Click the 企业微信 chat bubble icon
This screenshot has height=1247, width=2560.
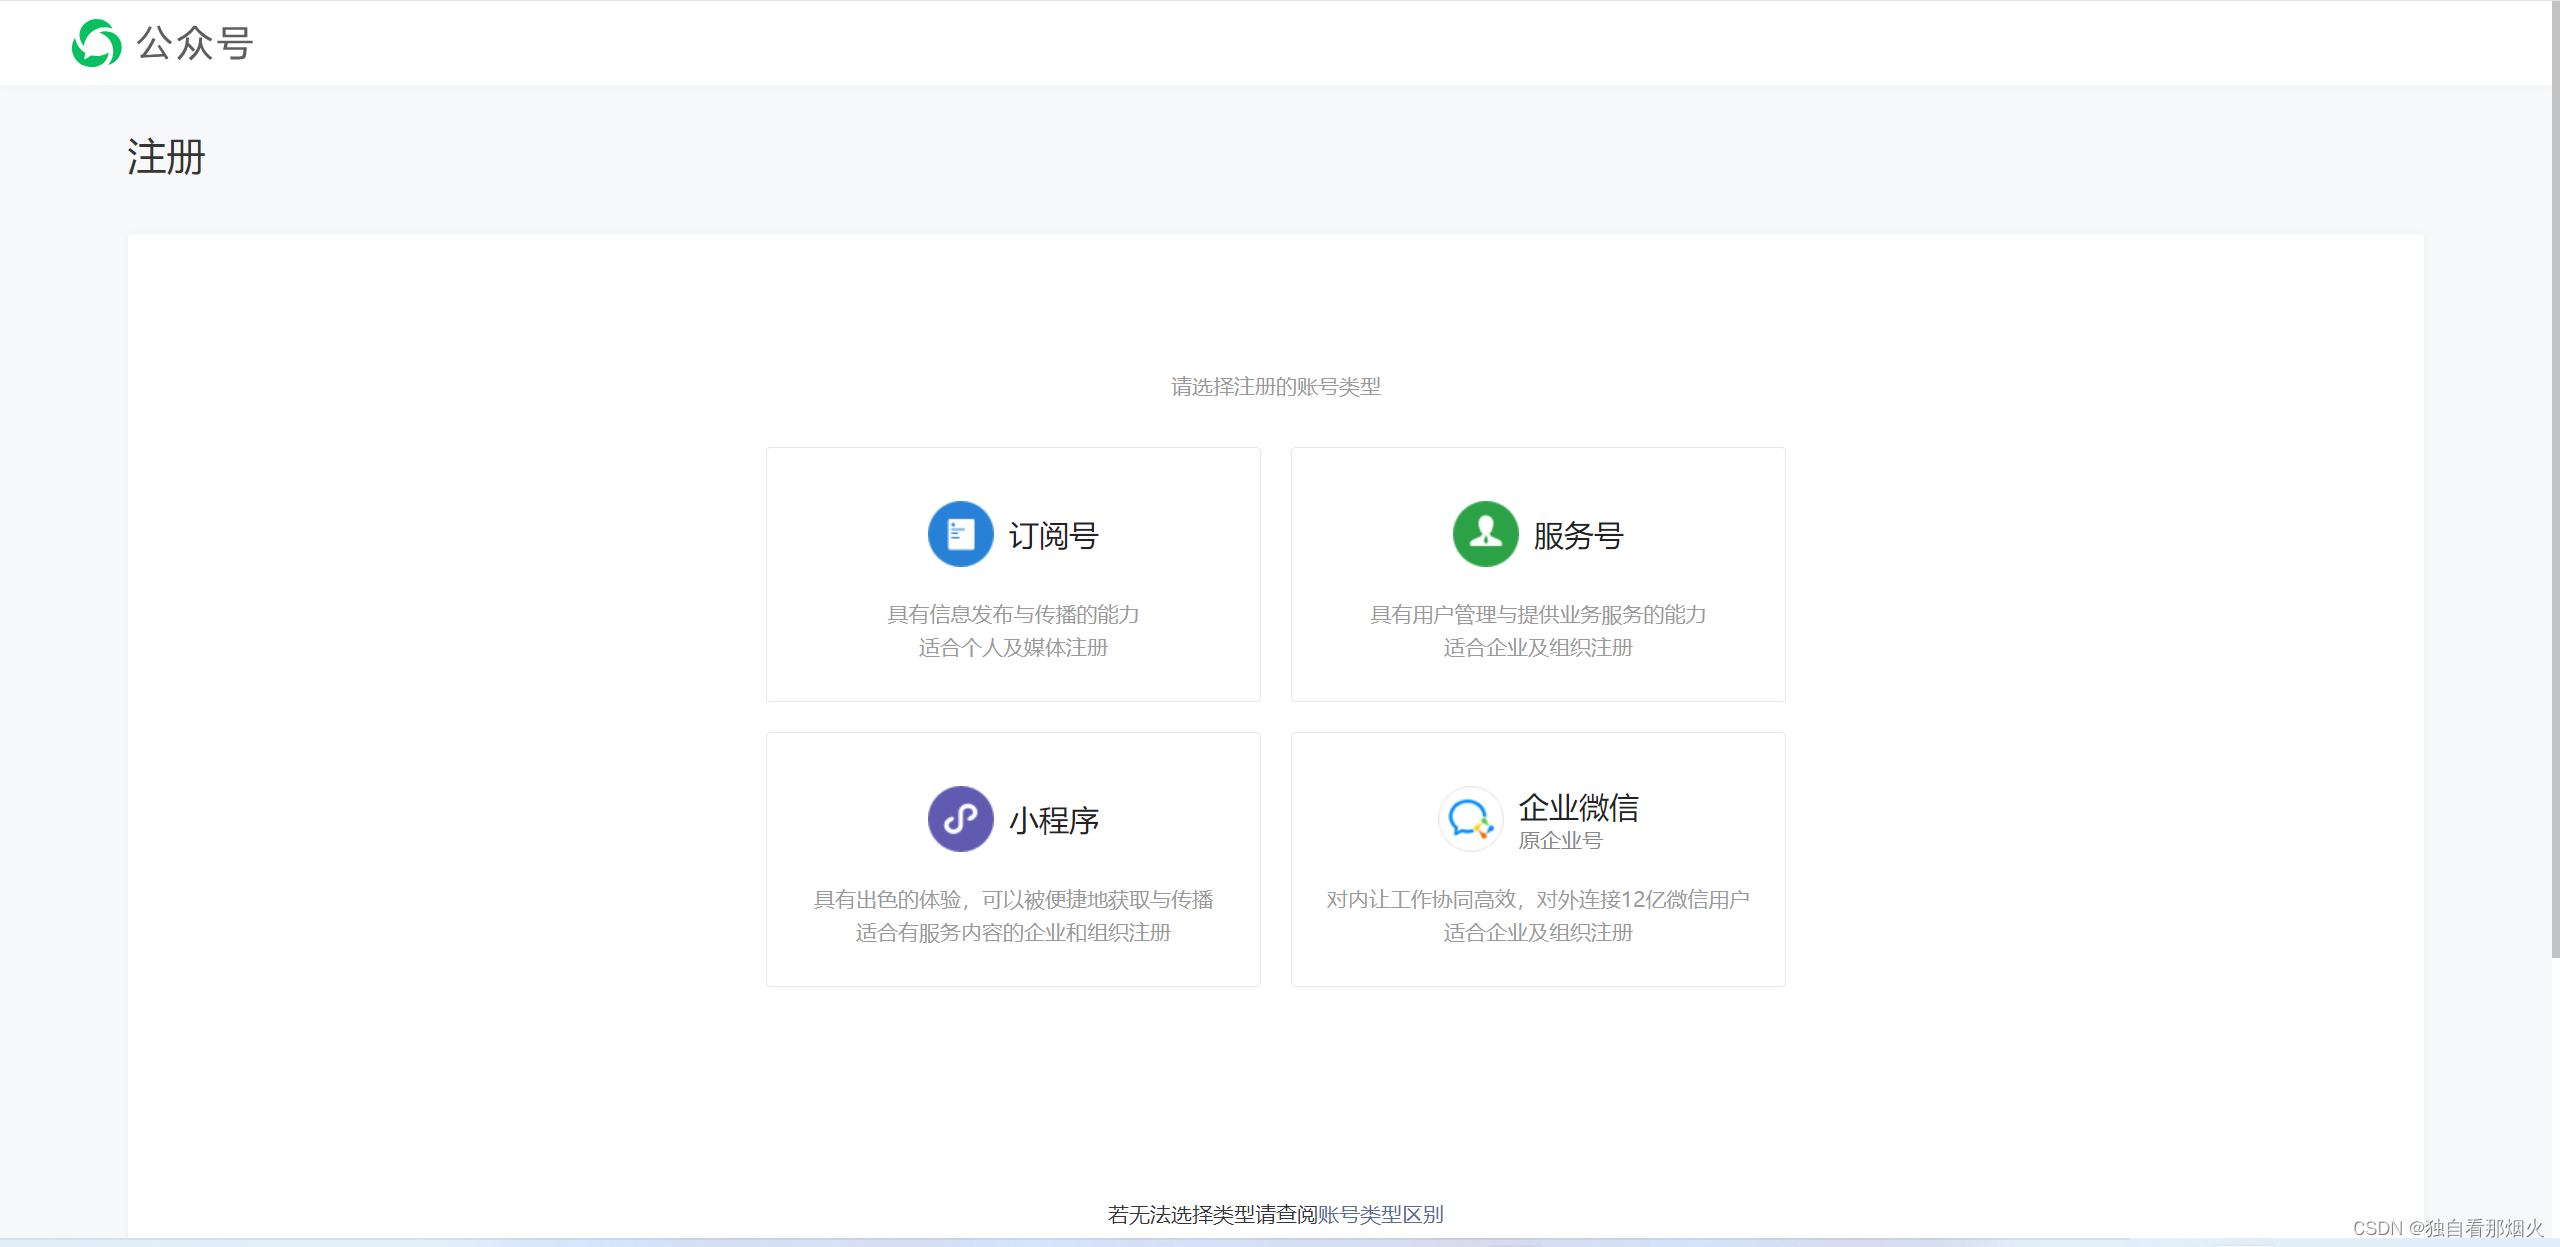click(1470, 819)
